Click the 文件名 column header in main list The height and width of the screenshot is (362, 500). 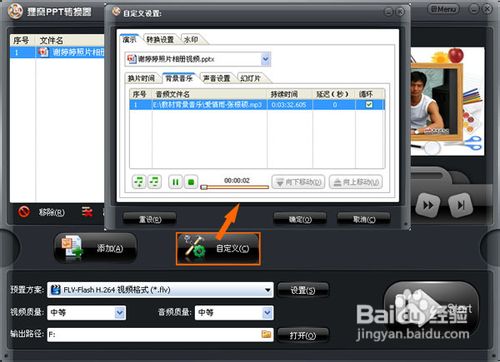click(70, 41)
